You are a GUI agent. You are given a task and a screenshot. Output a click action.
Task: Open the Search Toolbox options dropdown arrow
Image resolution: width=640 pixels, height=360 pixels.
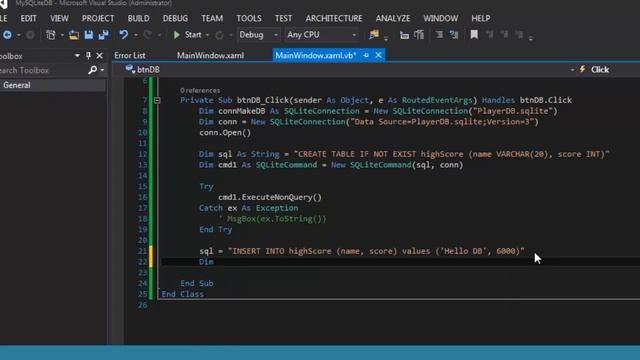(x=102, y=71)
